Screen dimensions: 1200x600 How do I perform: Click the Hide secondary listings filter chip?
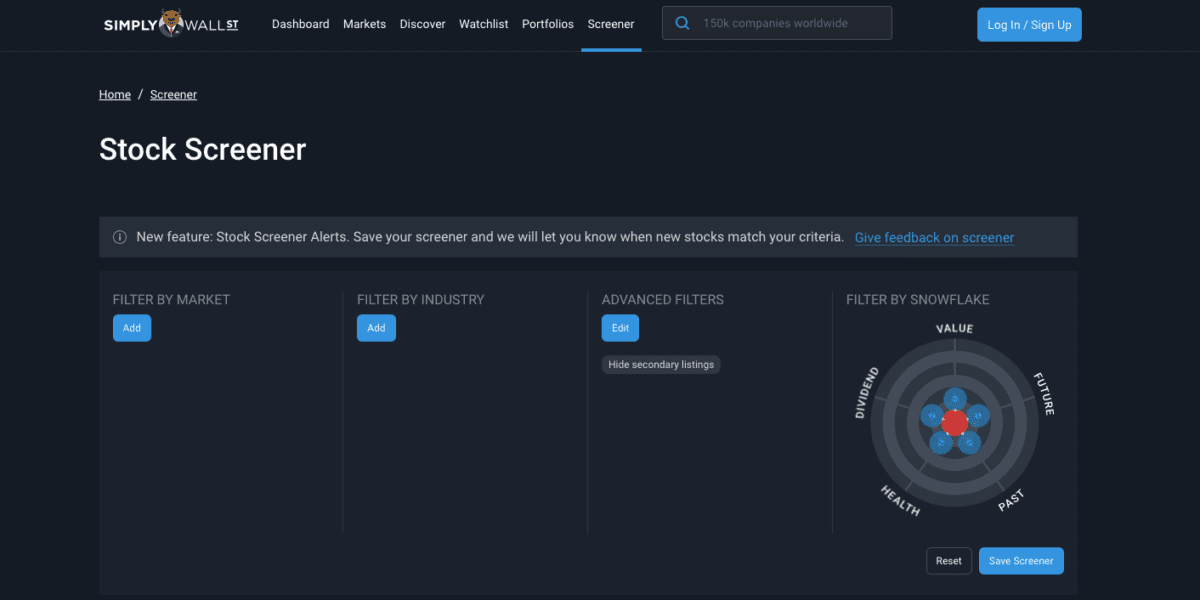(x=661, y=365)
